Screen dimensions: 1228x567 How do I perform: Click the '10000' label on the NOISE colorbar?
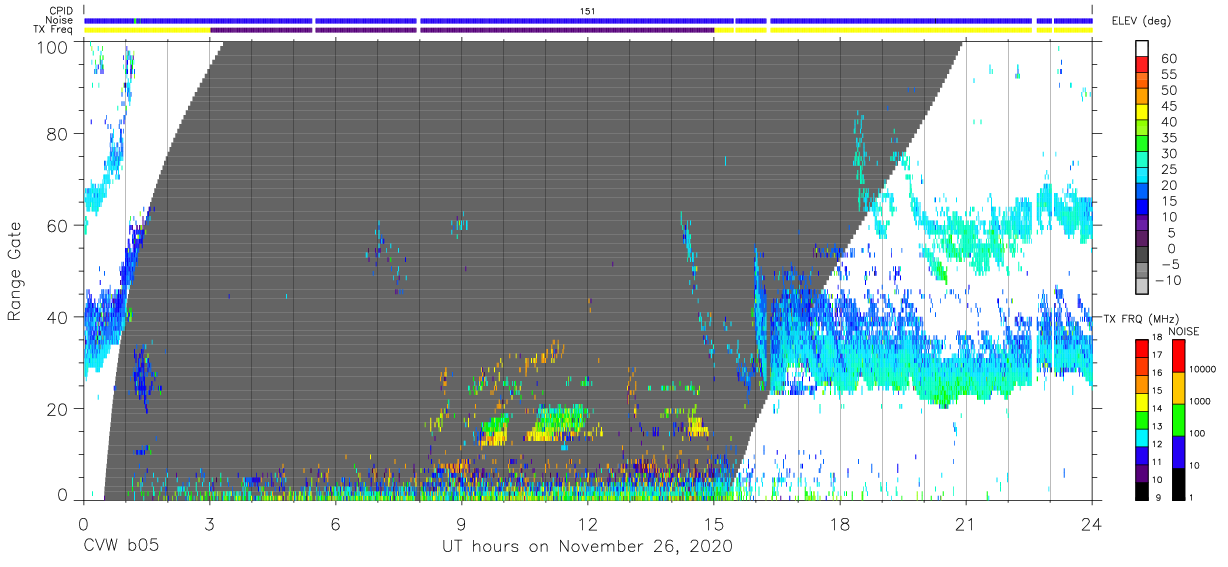point(1202,369)
